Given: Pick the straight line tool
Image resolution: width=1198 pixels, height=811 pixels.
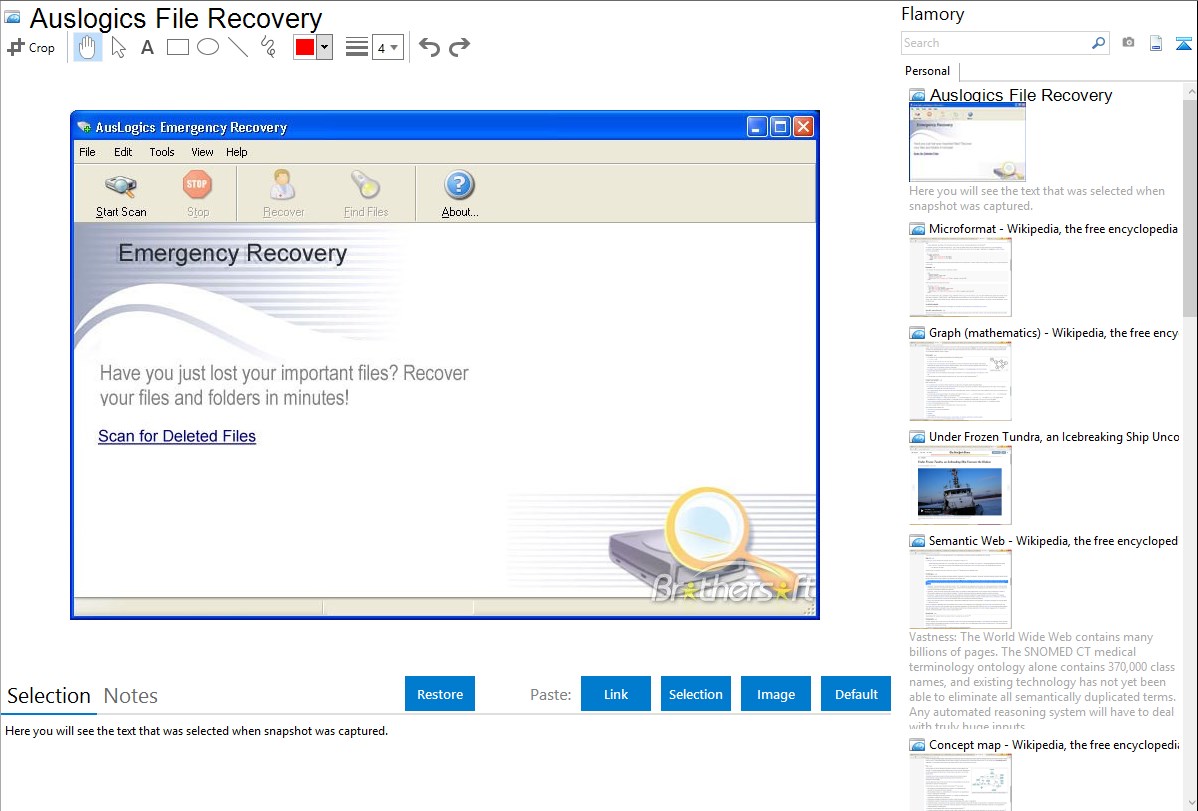Looking at the screenshot, I should click(238, 47).
